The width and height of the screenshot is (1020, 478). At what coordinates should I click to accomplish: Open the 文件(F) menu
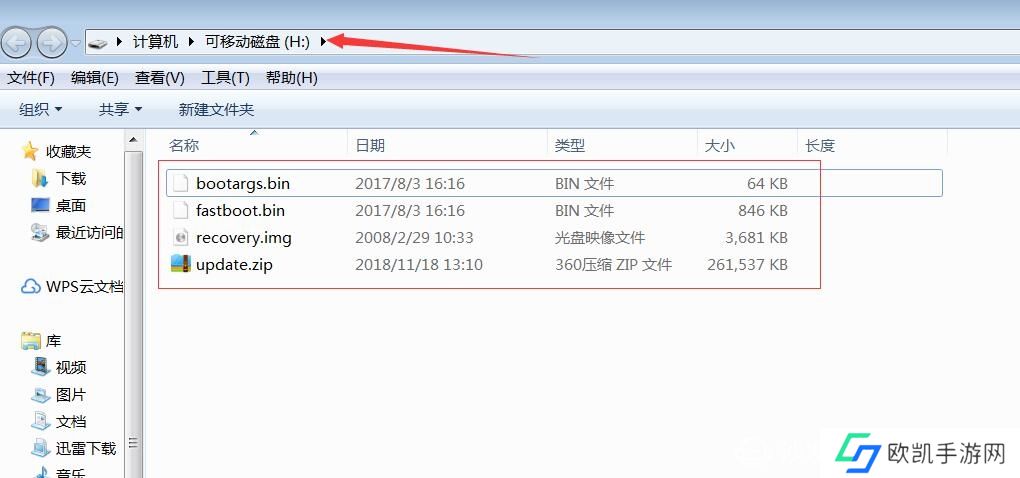click(31, 78)
